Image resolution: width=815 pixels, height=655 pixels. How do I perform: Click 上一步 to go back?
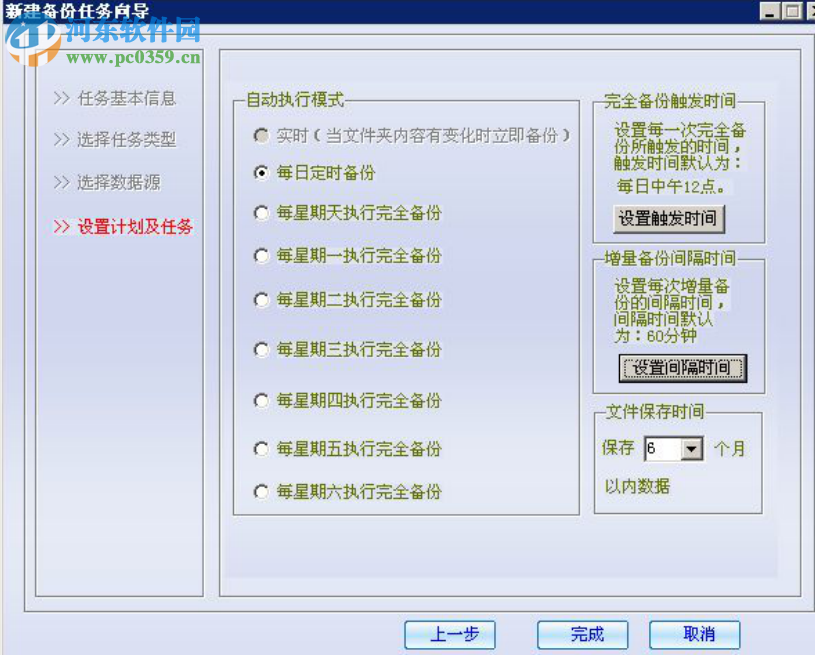pos(449,634)
